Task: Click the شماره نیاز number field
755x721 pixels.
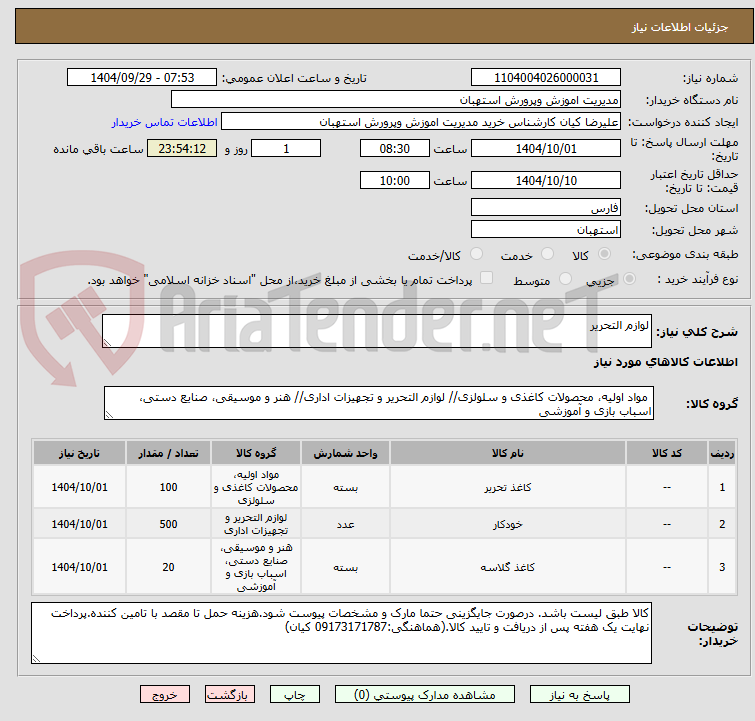Action: (546, 78)
